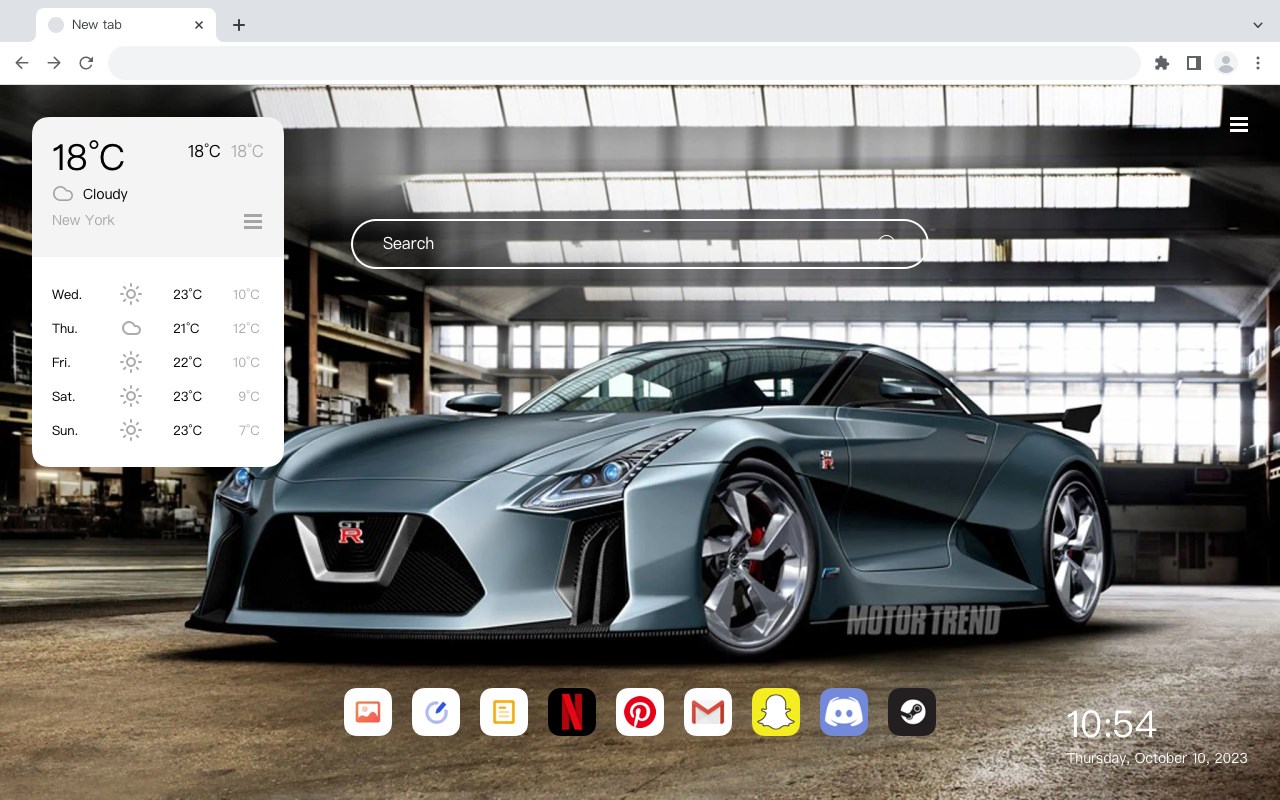
Task: Open the Steam shortcut
Action: tap(912, 712)
